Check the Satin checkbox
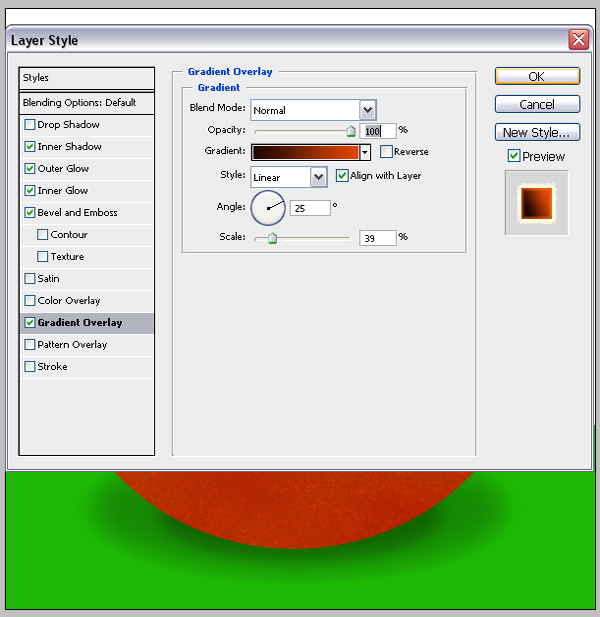600x617 pixels. point(30,279)
